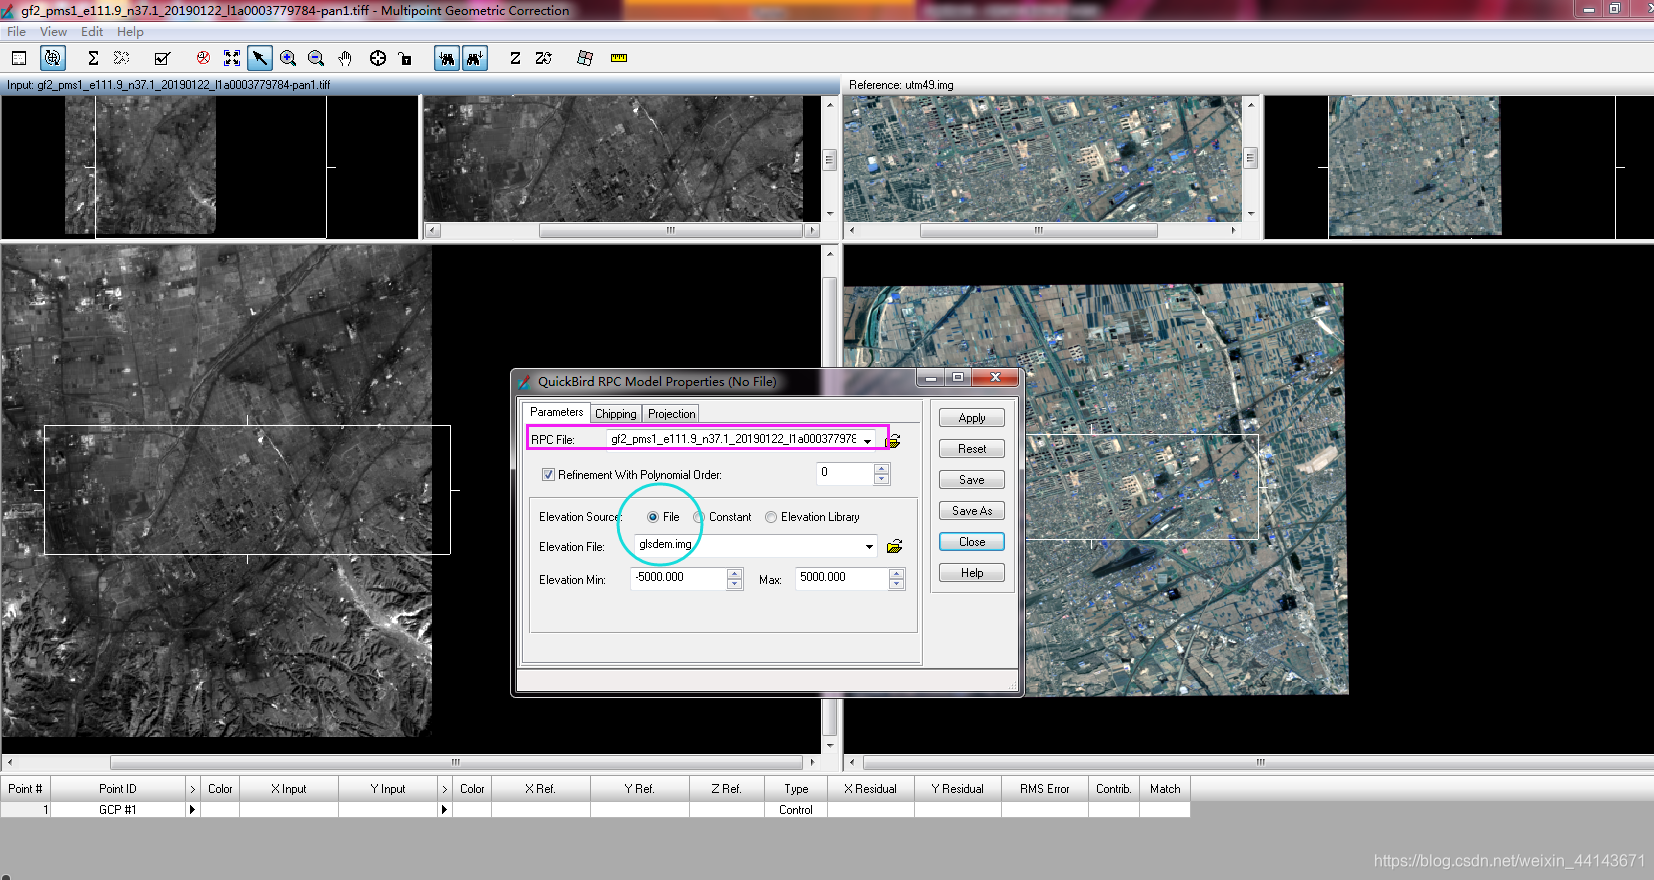This screenshot has width=1654, height=880.
Task: Click the crosshair create GCP tool
Action: coord(377,58)
